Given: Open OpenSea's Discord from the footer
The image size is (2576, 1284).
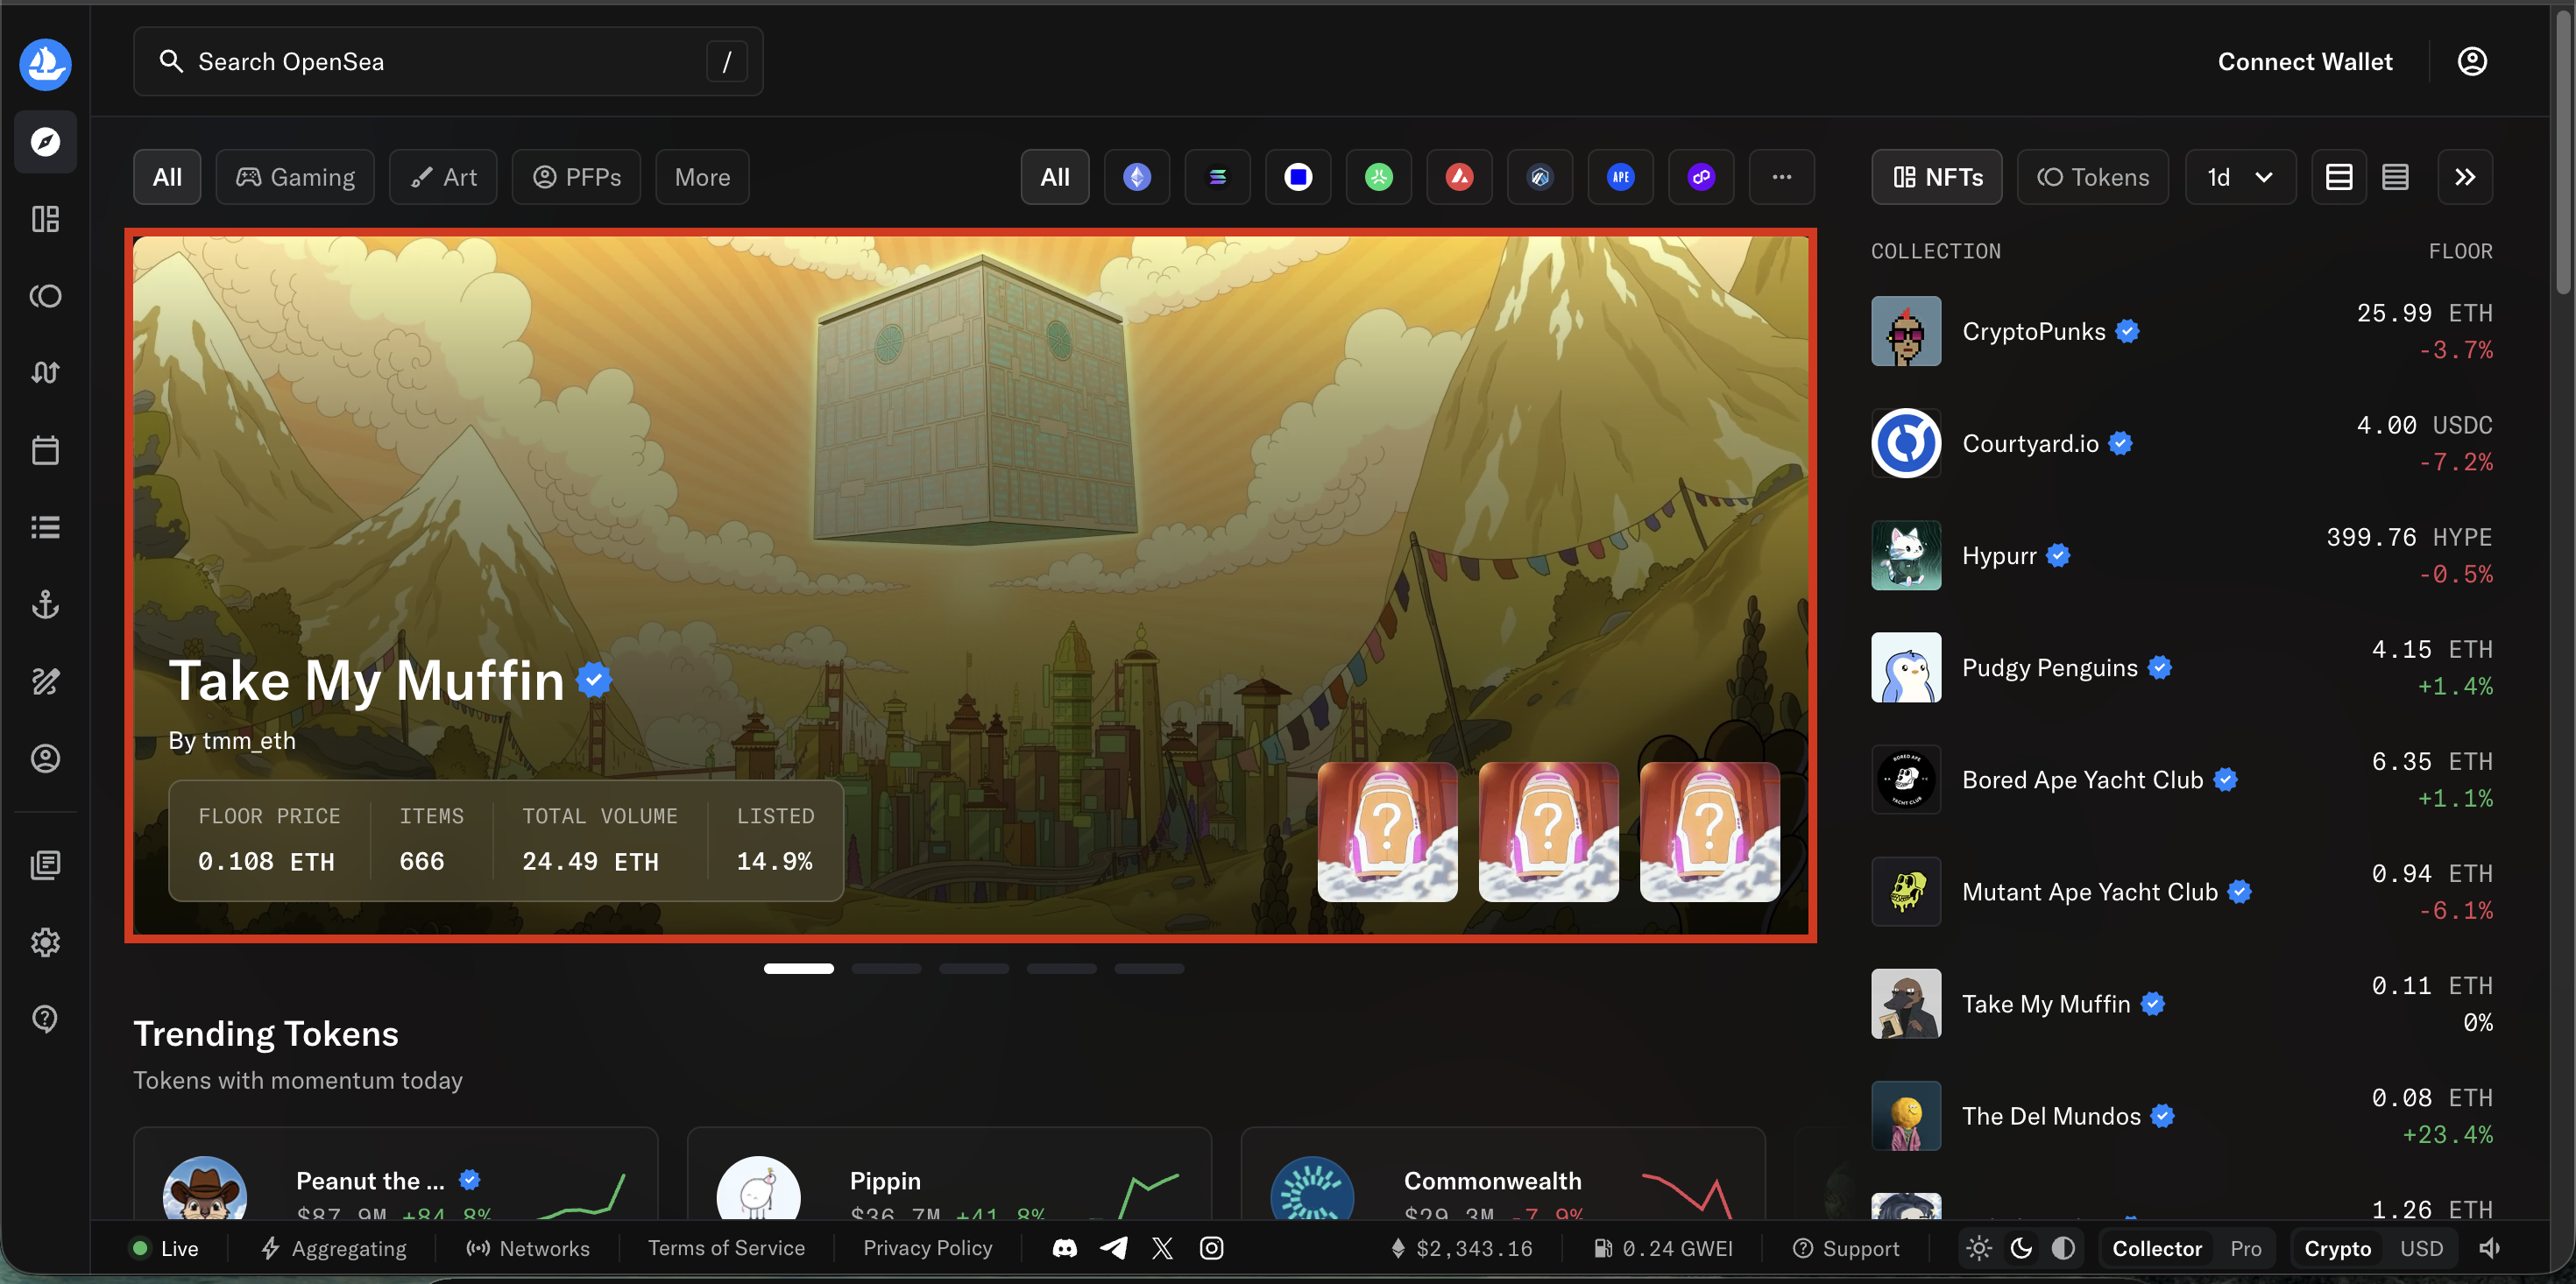Looking at the screenshot, I should tap(1064, 1248).
